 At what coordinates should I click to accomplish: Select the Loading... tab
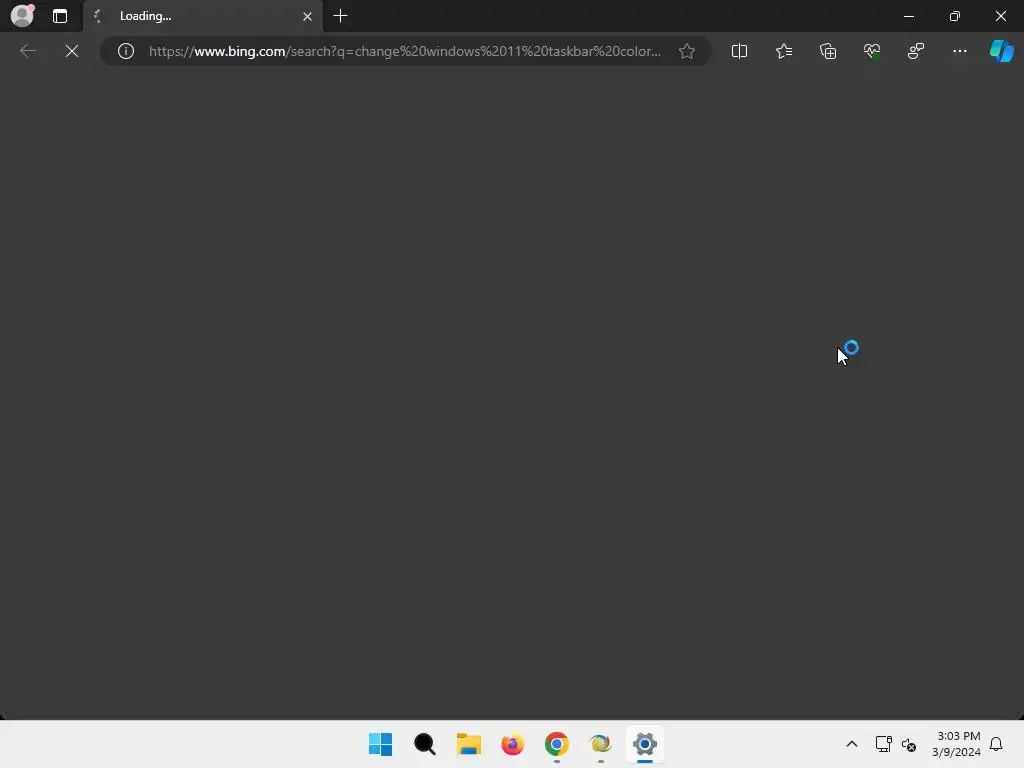pyautogui.click(x=202, y=16)
